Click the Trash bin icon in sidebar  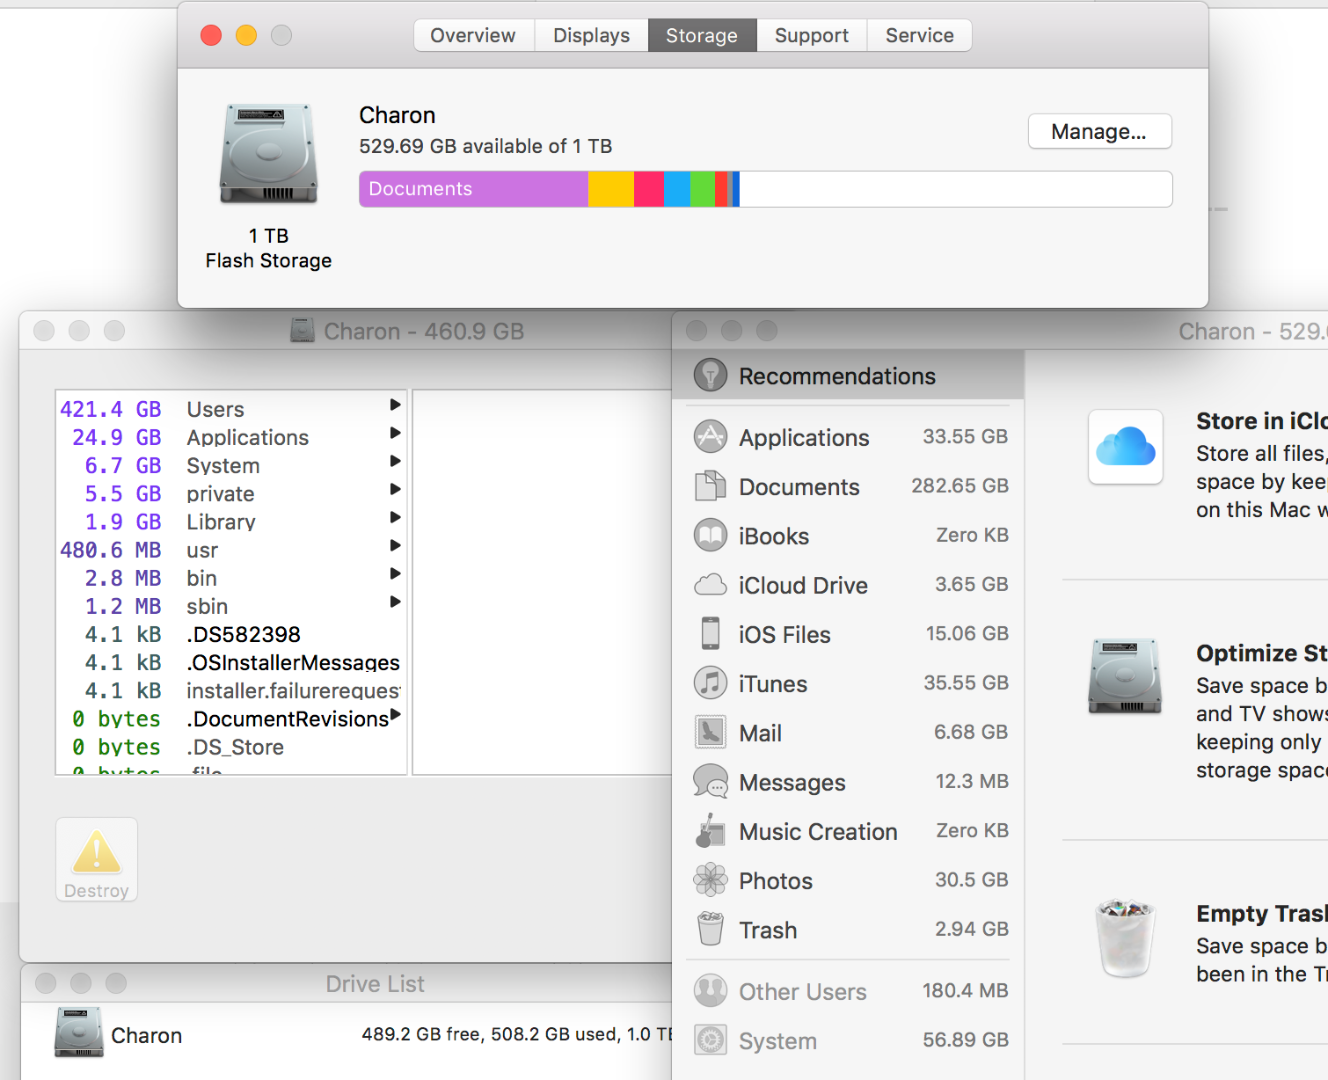click(710, 929)
